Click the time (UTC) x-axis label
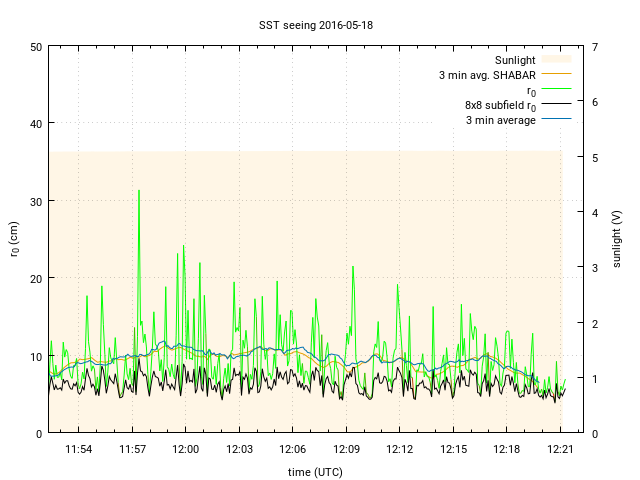The width and height of the screenshot is (640, 480). [315, 471]
